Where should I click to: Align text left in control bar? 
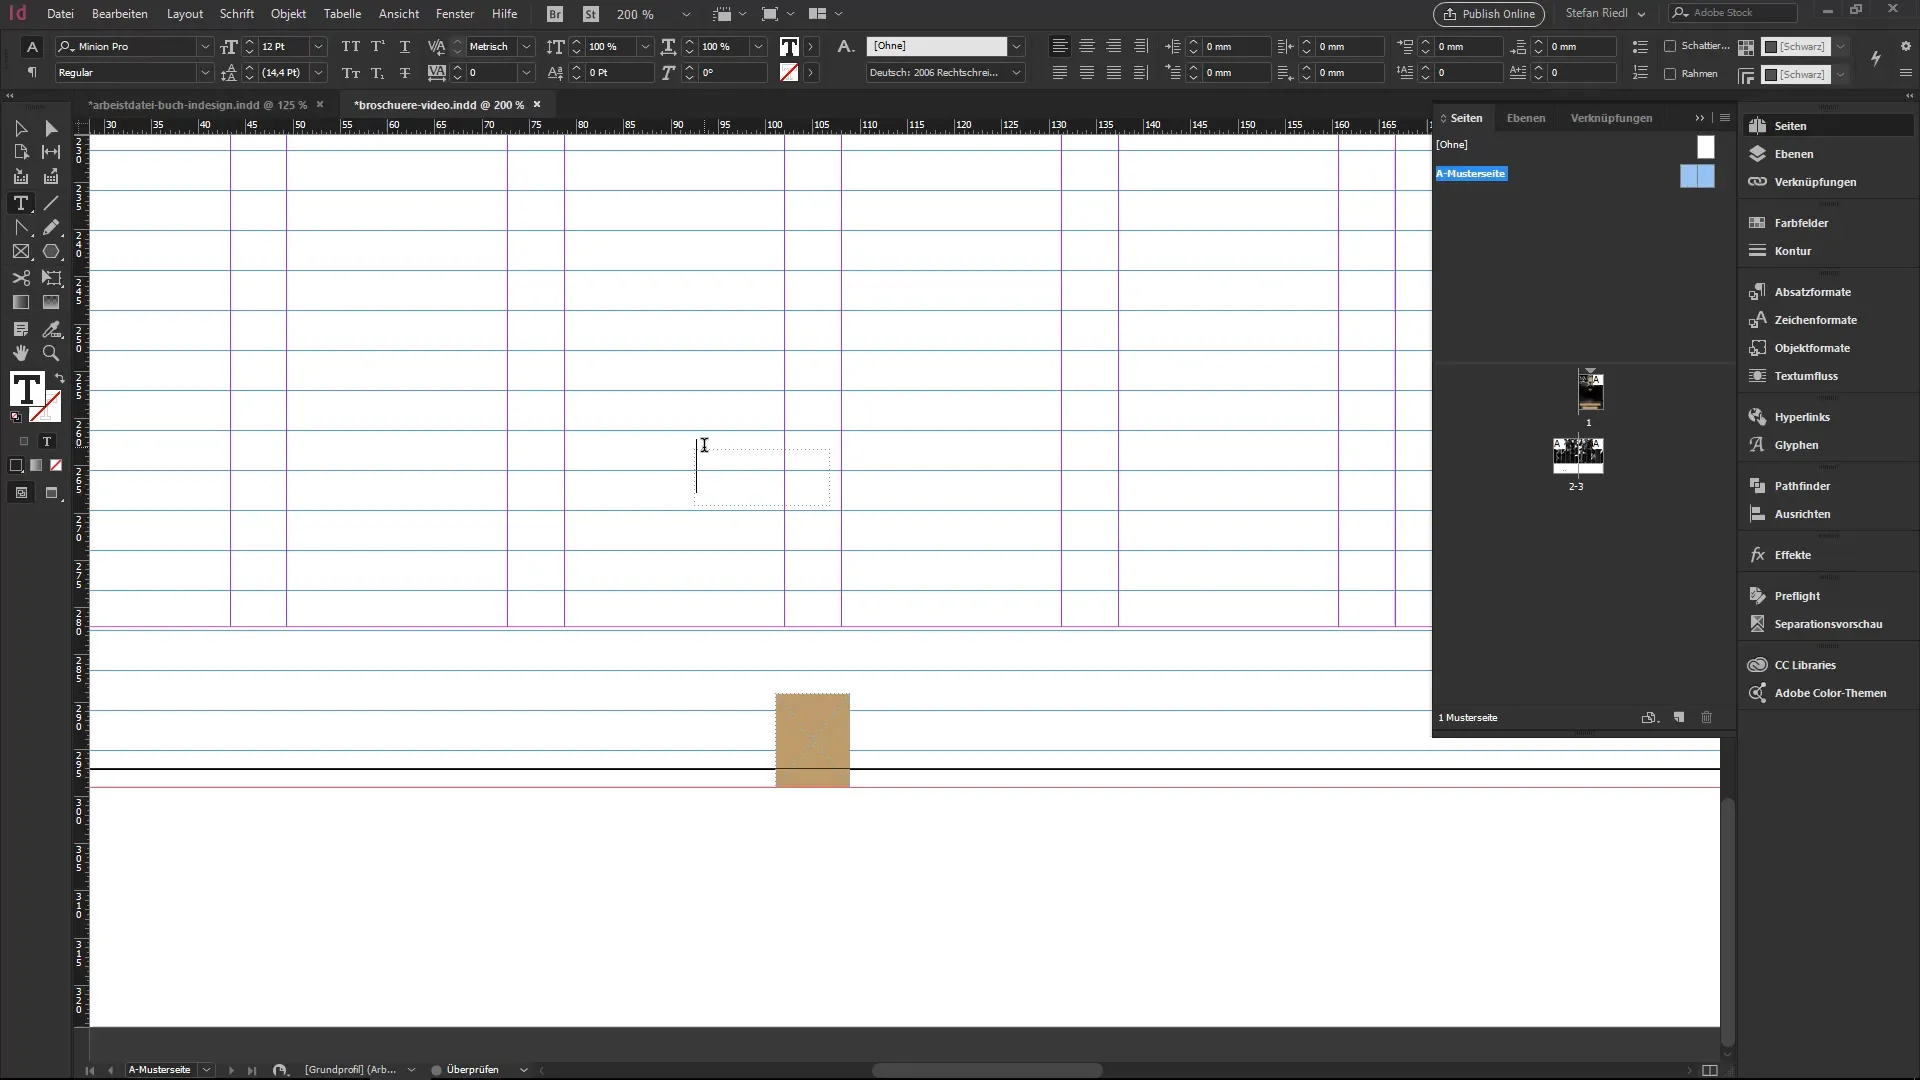pyautogui.click(x=1060, y=47)
